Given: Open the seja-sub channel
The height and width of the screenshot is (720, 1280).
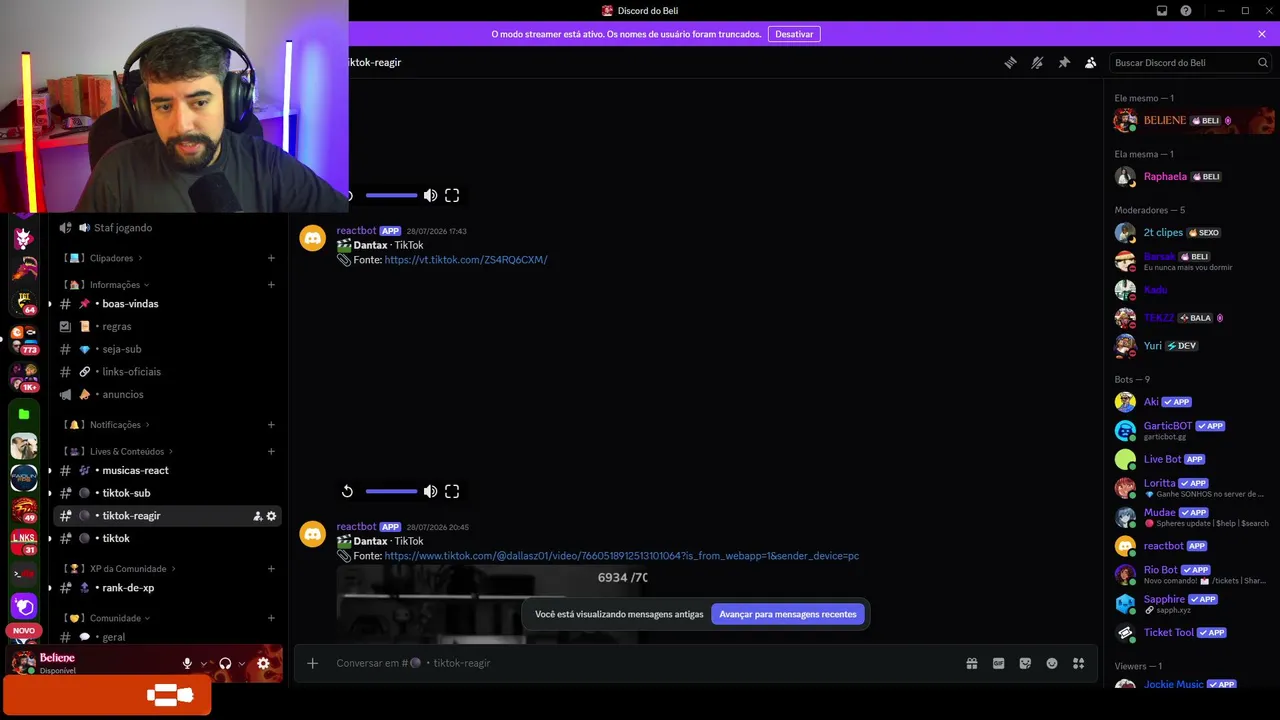Looking at the screenshot, I should (x=167, y=349).
